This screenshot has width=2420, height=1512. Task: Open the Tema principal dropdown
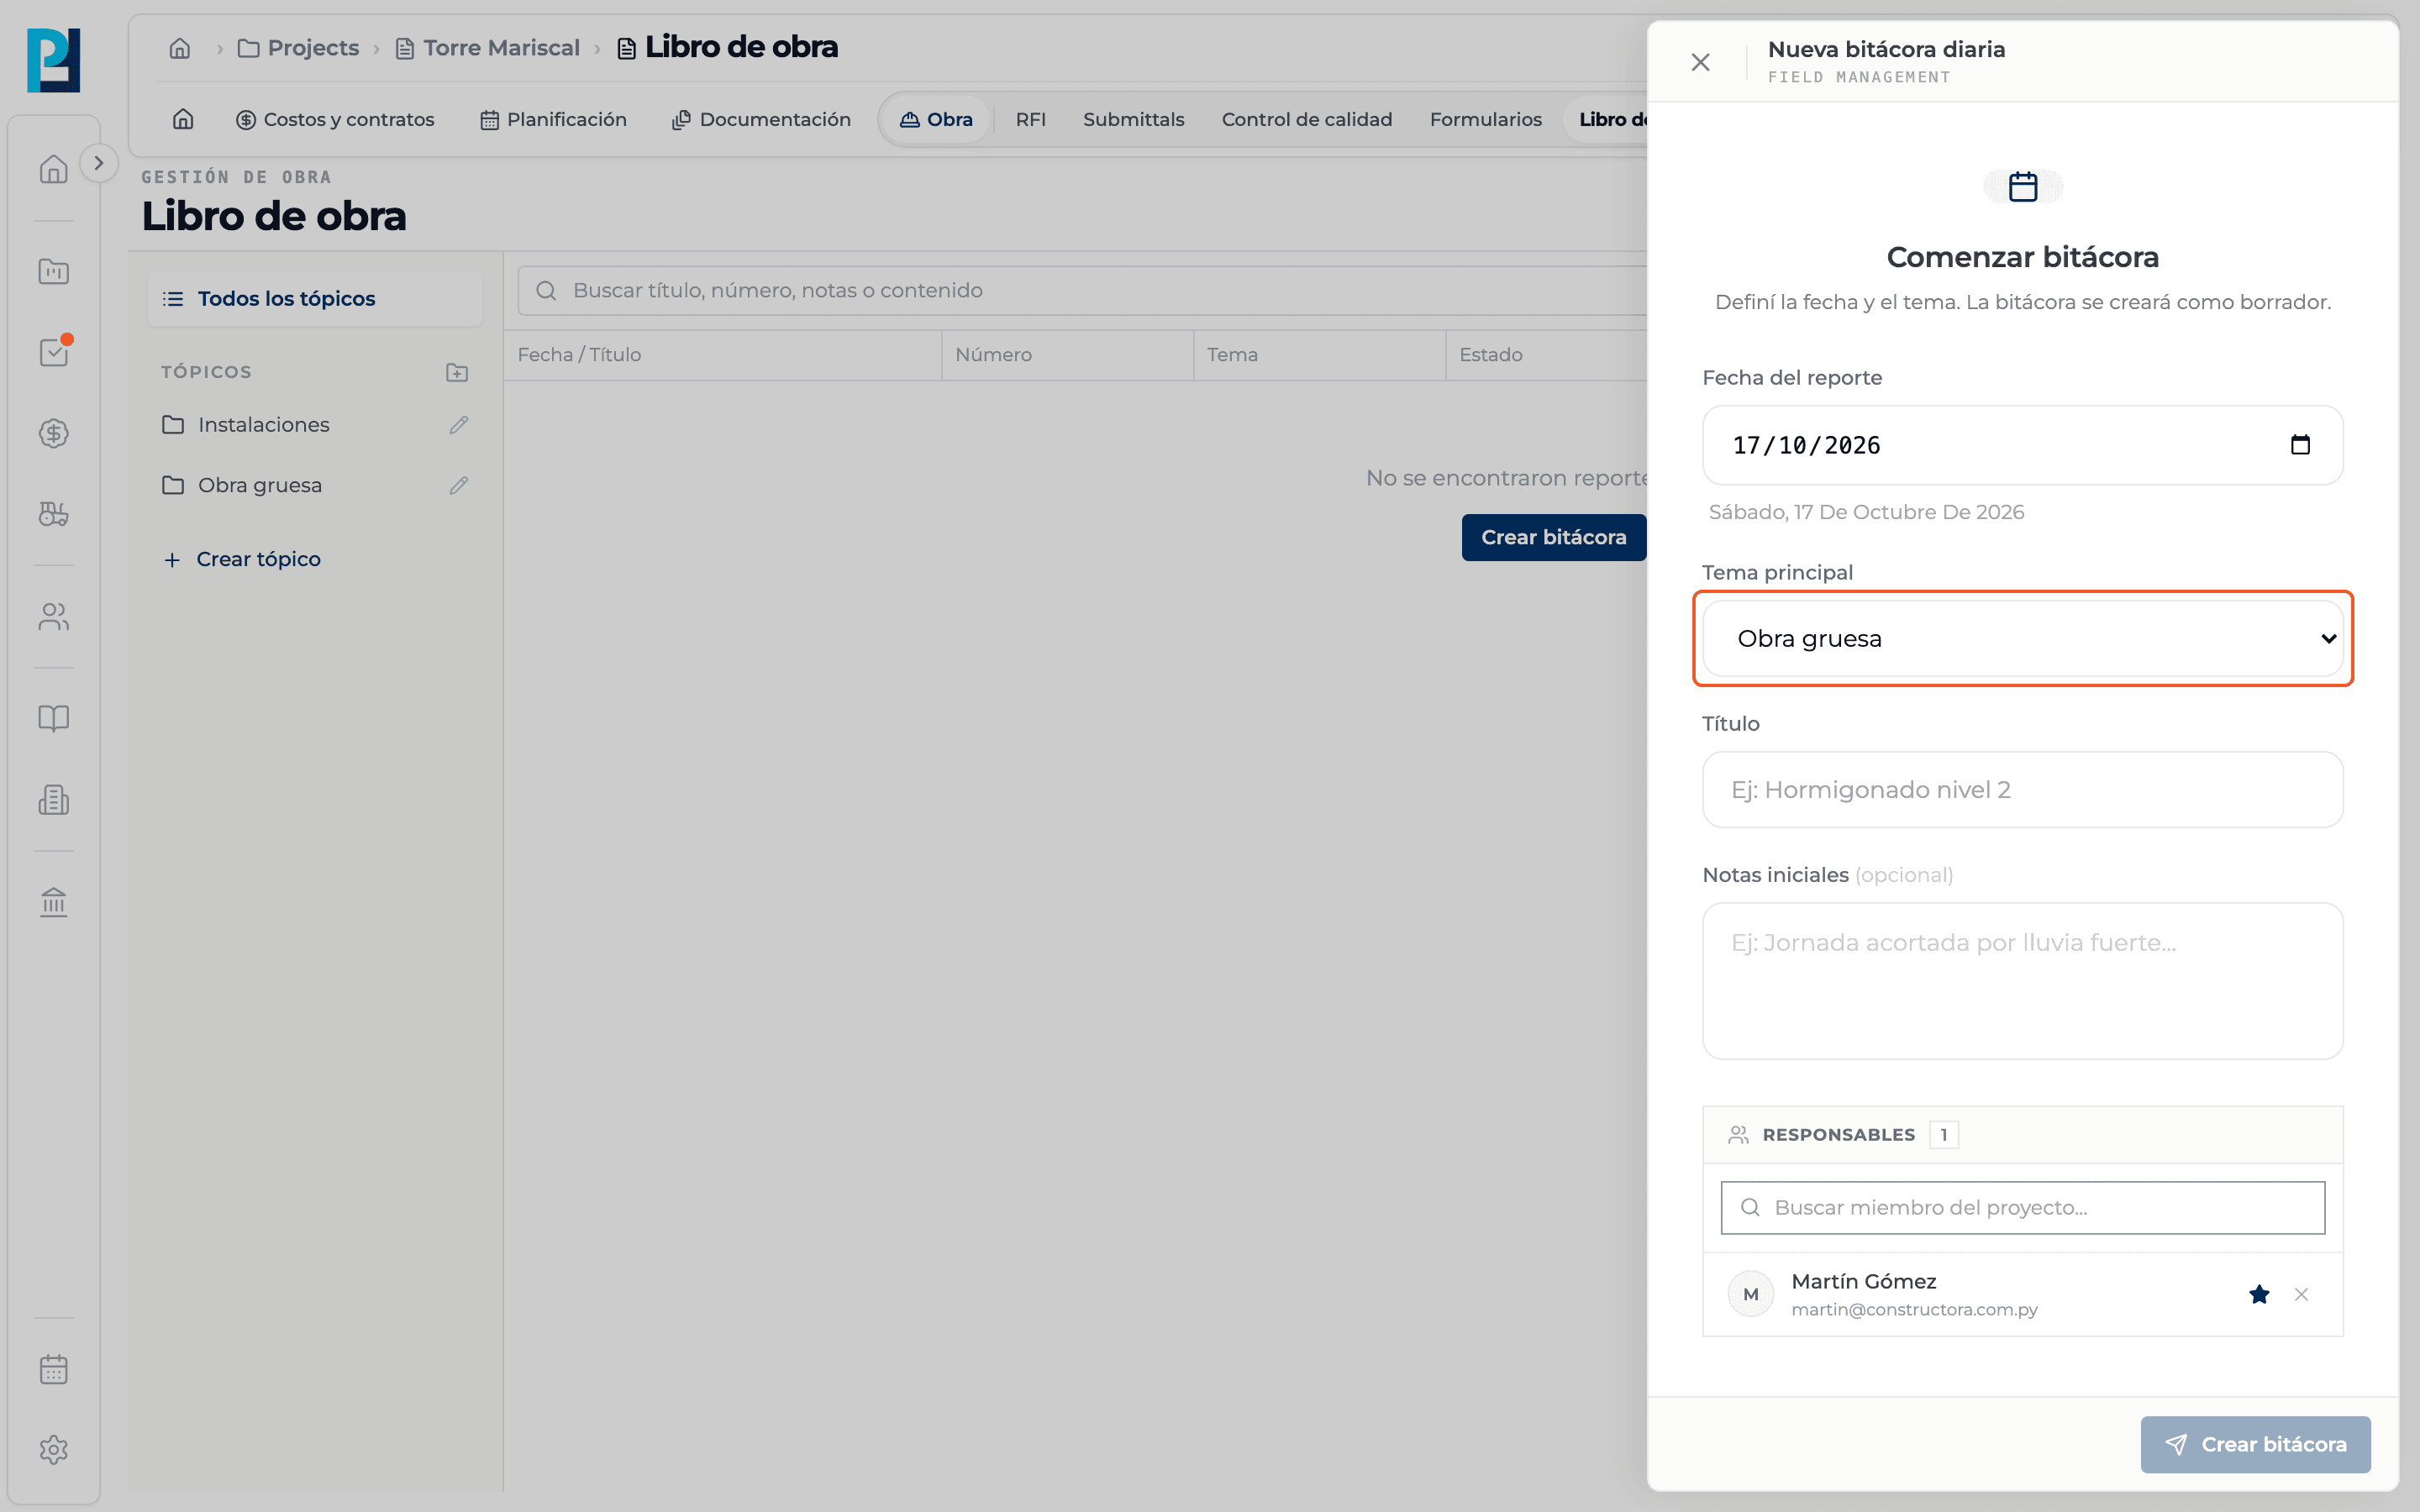pyautogui.click(x=2022, y=638)
